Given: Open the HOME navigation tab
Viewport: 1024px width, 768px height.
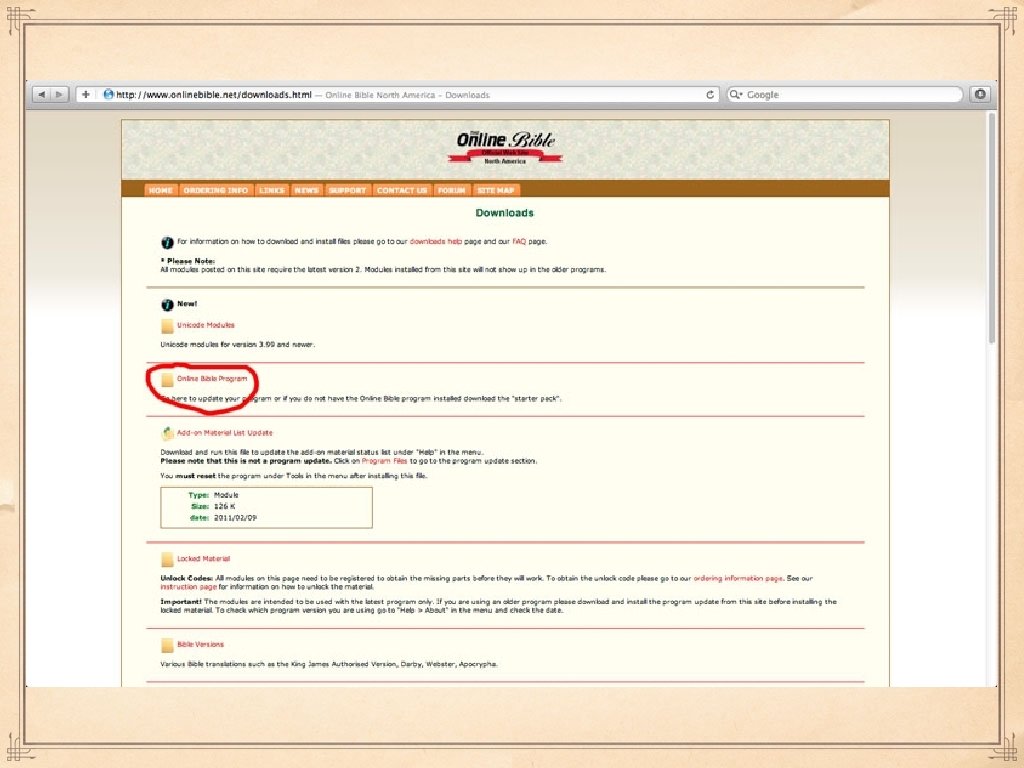Looking at the screenshot, I should (161, 190).
